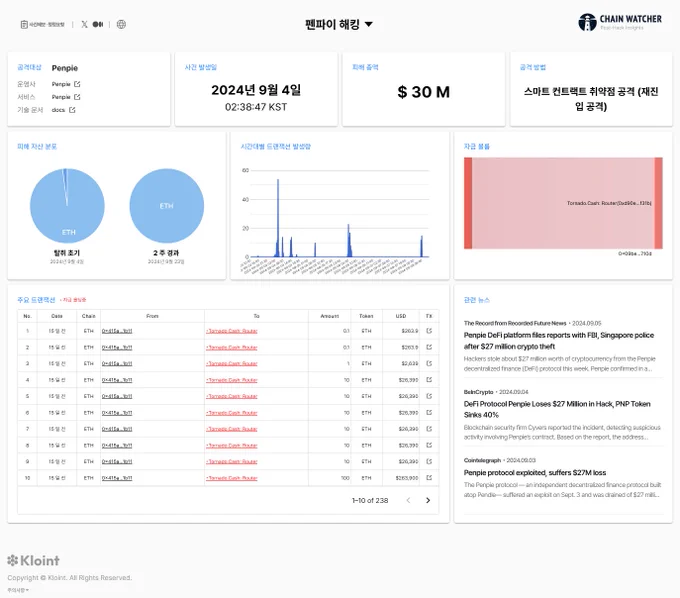Open the TX link icon in row 6
The height and width of the screenshot is (598, 680).
tap(429, 412)
